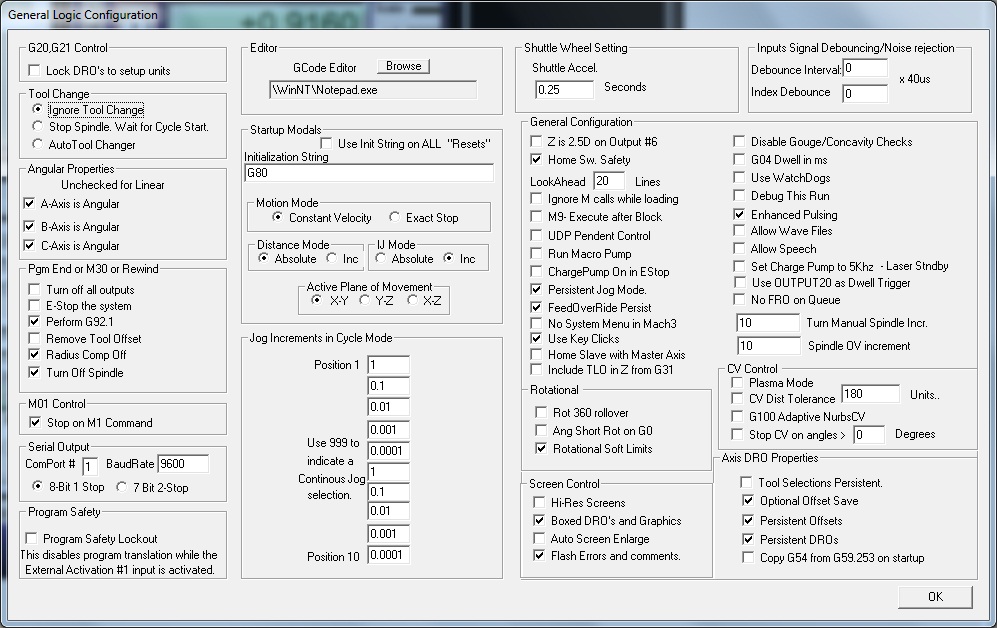
Task: Enable Use Init String on ALL Resets
Action: [x=326, y=144]
